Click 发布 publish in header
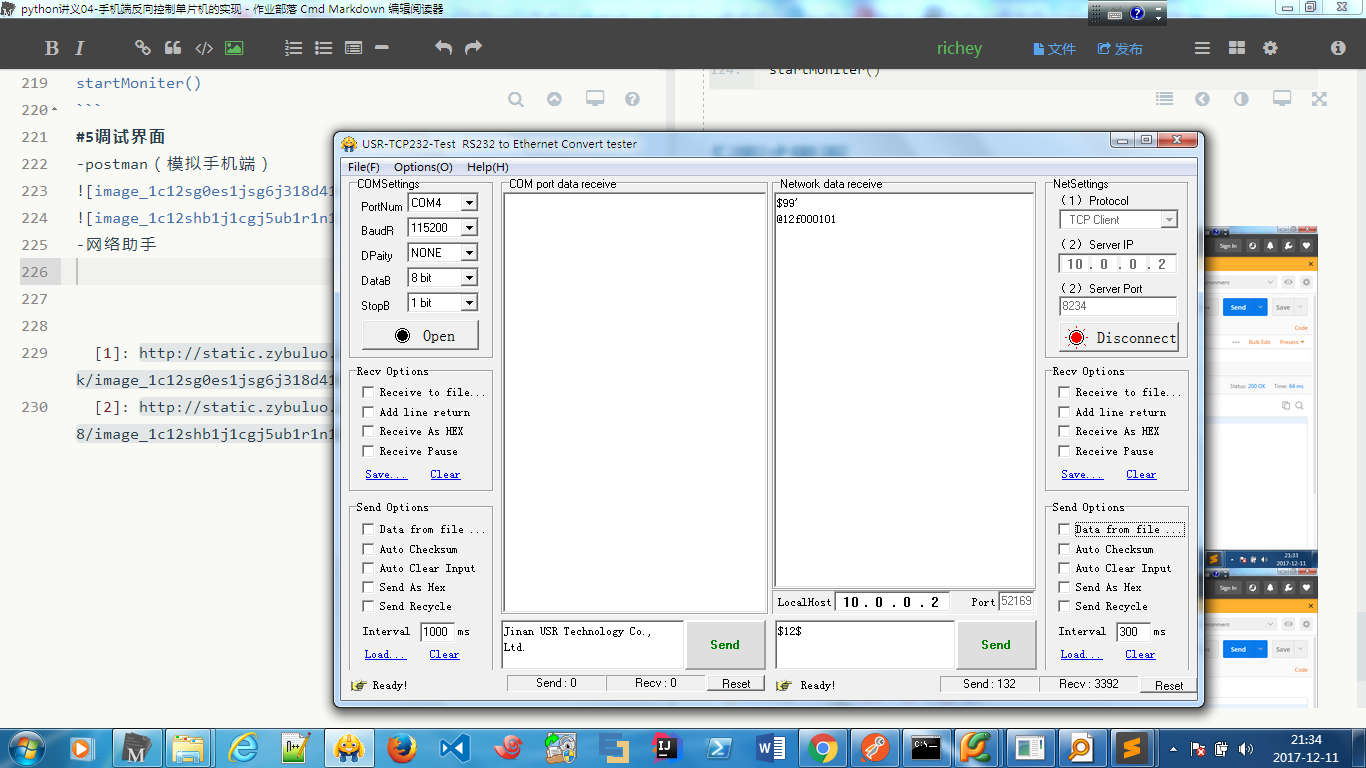 (1120, 48)
